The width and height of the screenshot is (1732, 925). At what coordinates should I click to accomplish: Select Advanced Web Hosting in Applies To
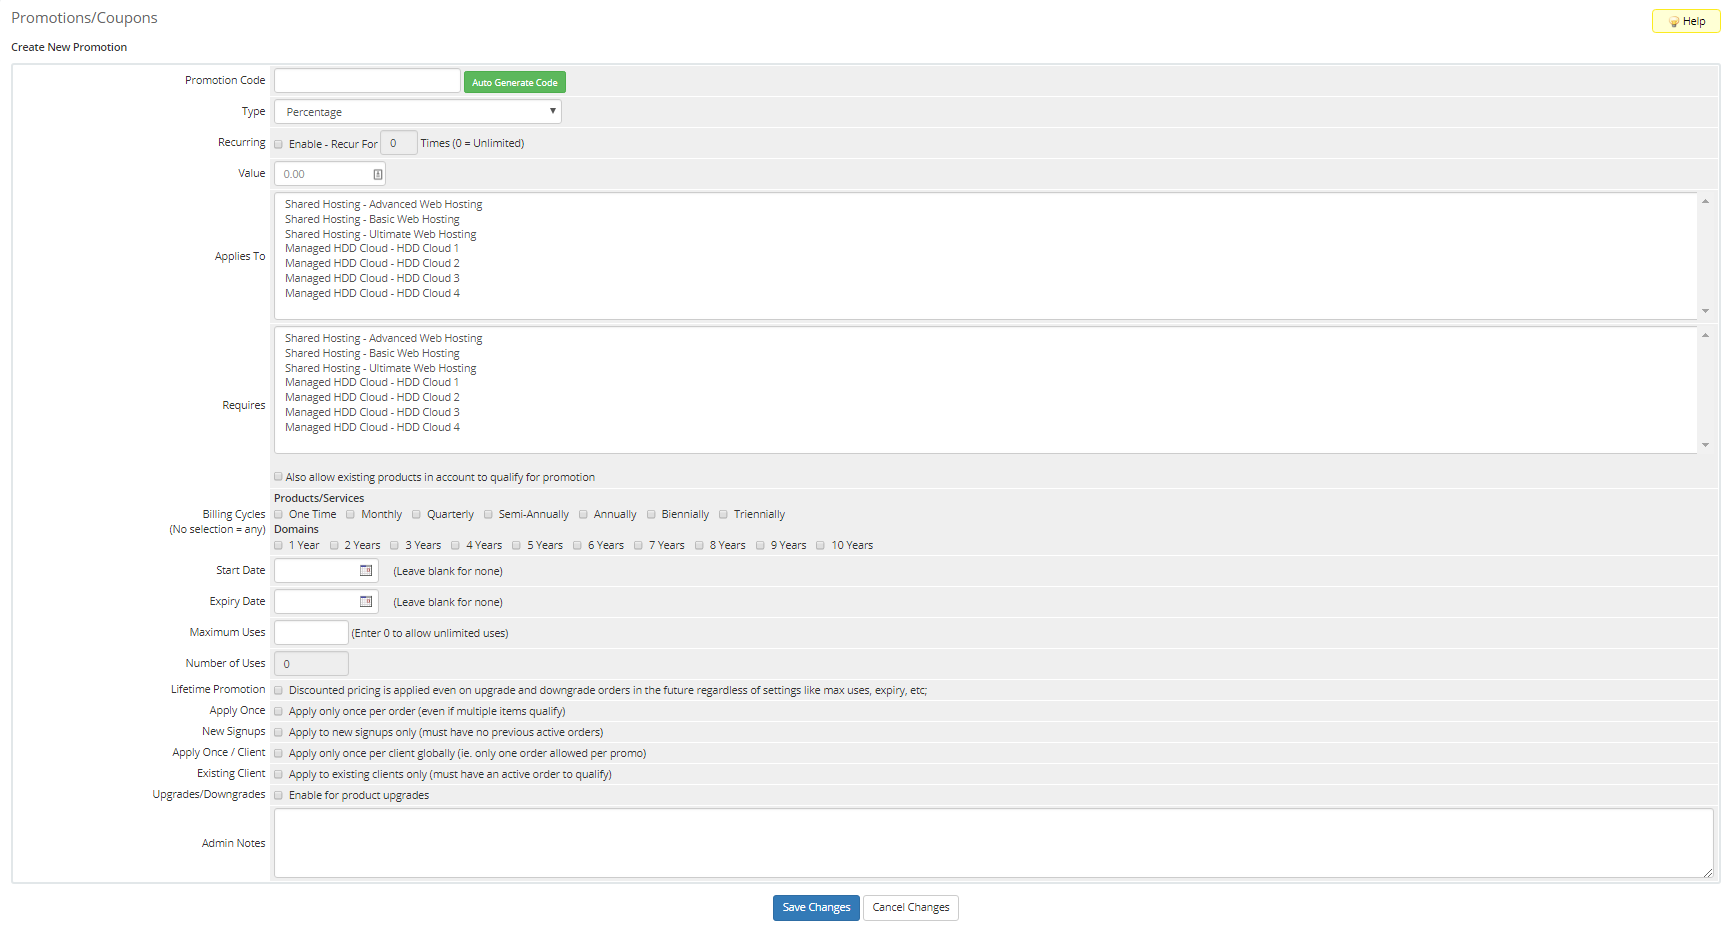point(383,204)
